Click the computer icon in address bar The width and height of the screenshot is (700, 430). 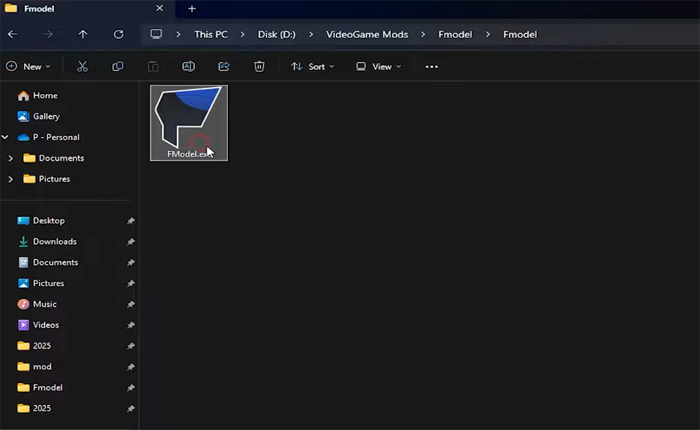tap(156, 34)
